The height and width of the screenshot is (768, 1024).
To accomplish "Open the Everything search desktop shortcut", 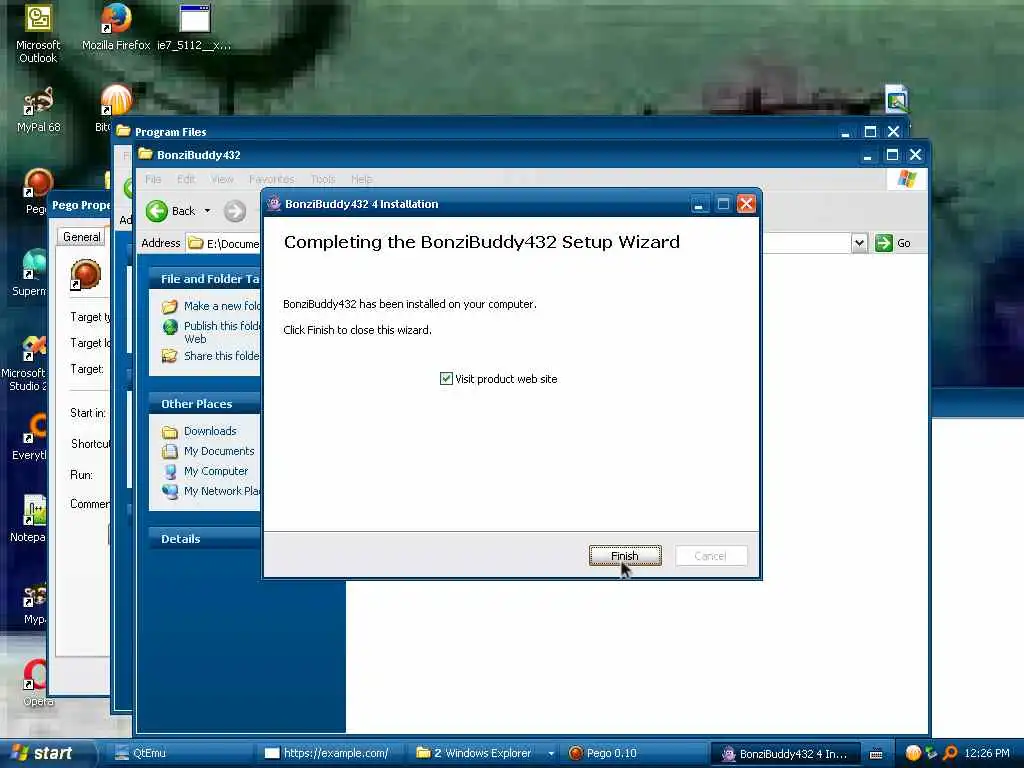I will 31,438.
